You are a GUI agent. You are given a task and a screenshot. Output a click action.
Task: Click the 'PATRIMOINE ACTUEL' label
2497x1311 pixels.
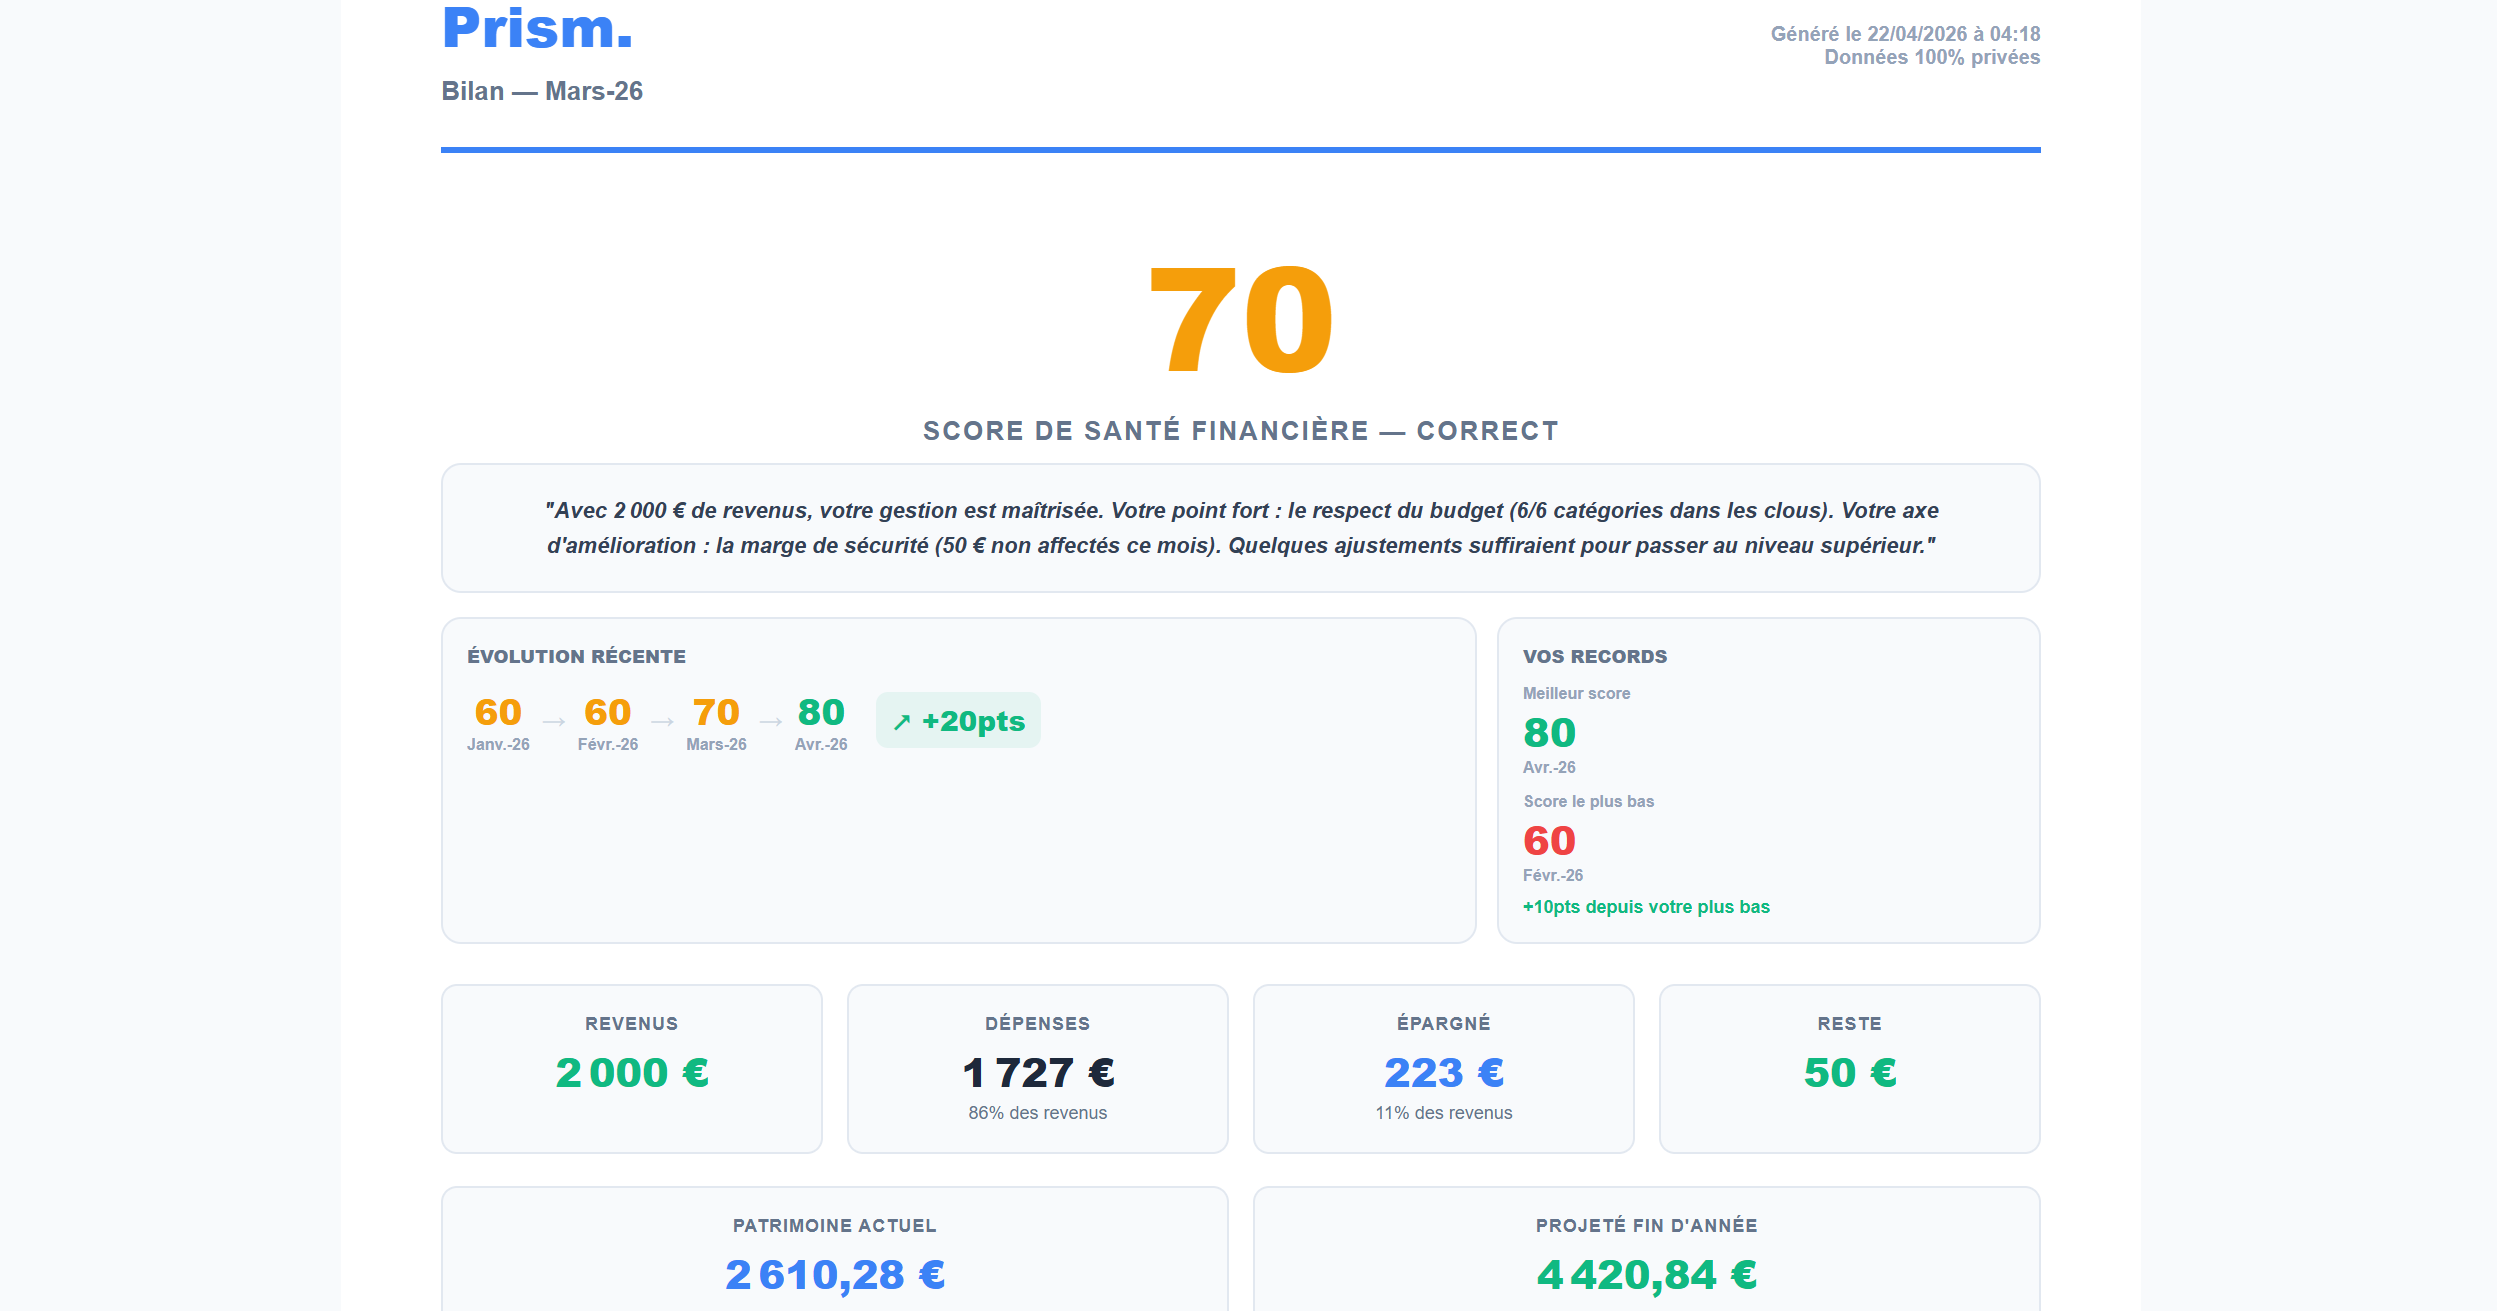(835, 1226)
